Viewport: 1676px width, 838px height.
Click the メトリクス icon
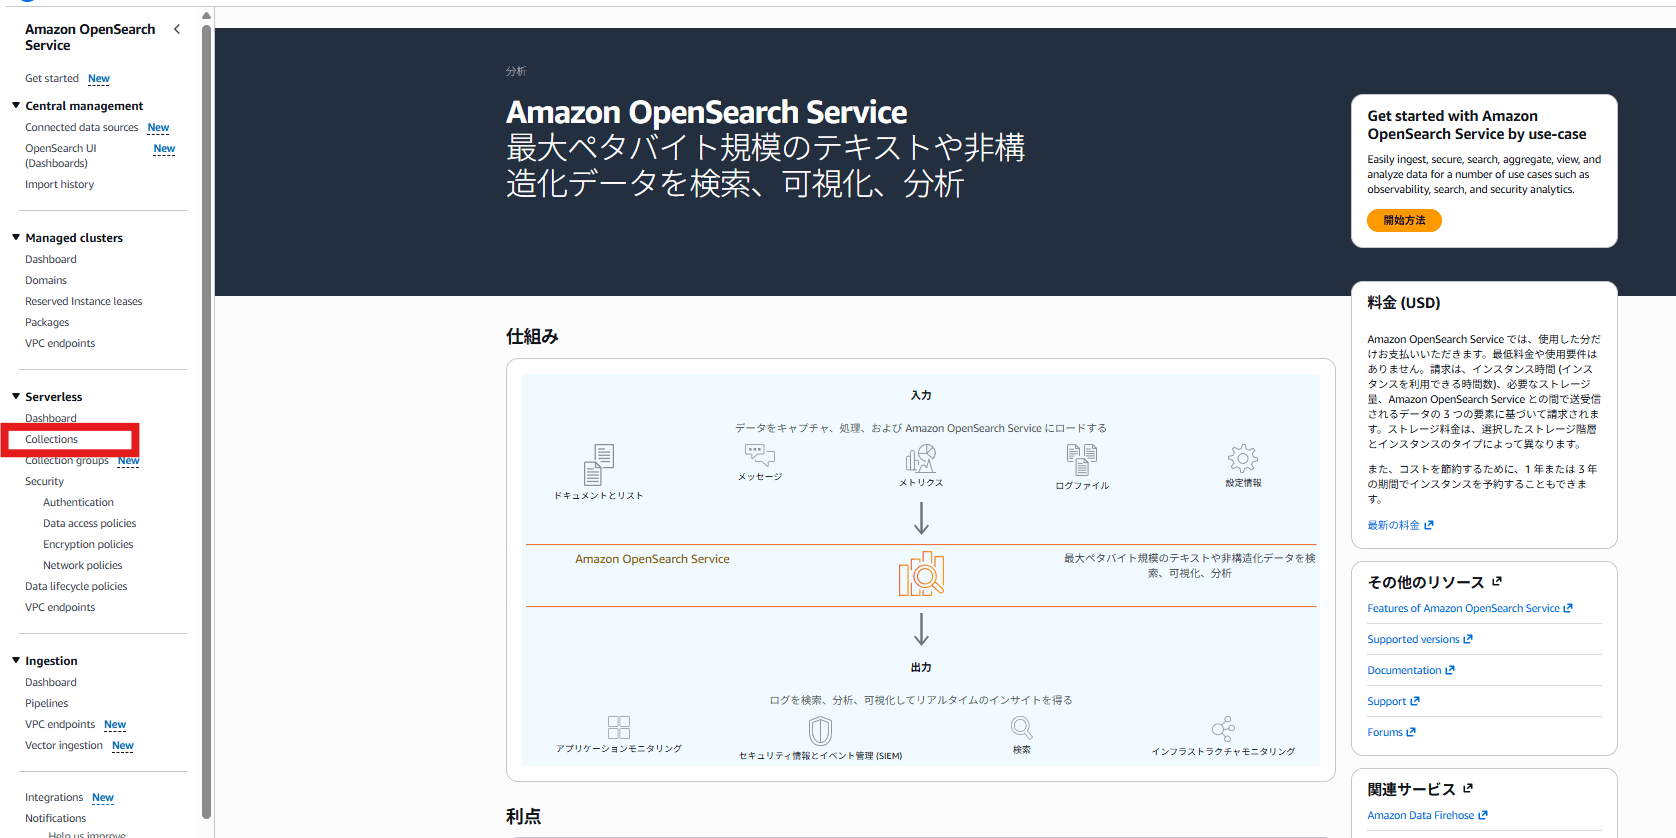click(921, 459)
